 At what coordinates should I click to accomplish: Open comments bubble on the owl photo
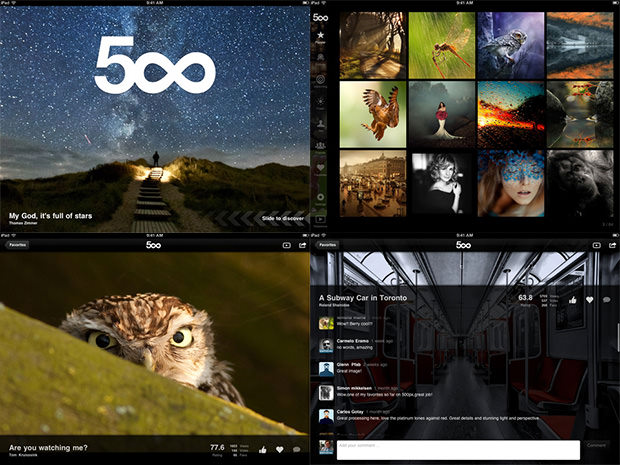(297, 450)
